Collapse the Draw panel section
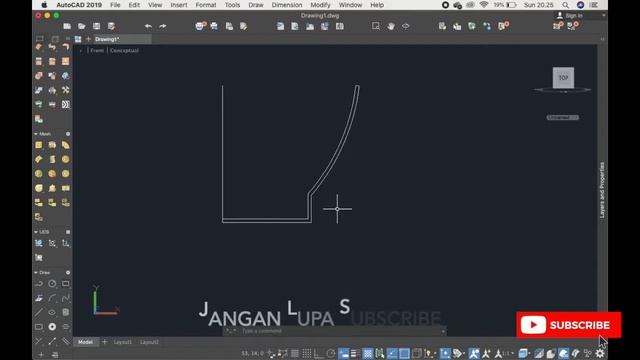640x360 pixels. (x=36, y=272)
